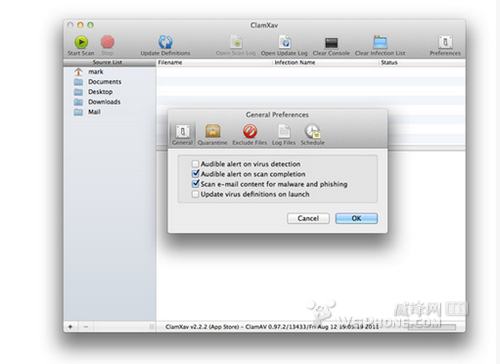Screen dimensions: 500x364
Task: Enable audible alert on virus detection
Action: 195,164
